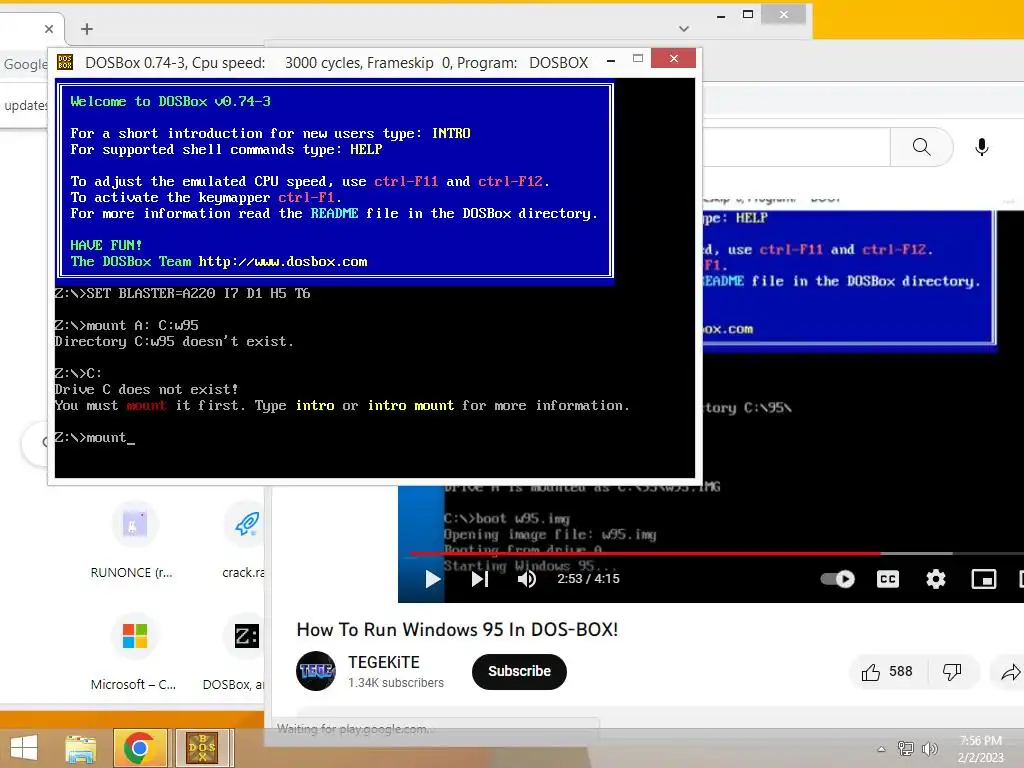Image resolution: width=1024 pixels, height=768 pixels.
Task: Skip to next video in player
Action: (480, 579)
